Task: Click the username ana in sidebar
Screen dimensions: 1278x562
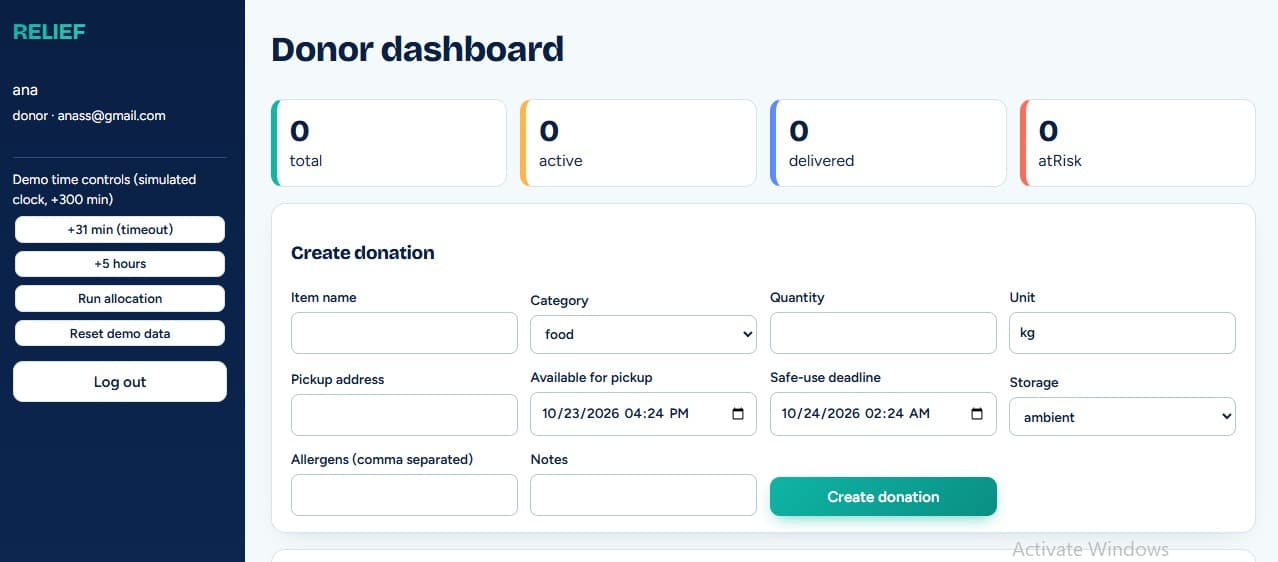Action: tap(25, 90)
